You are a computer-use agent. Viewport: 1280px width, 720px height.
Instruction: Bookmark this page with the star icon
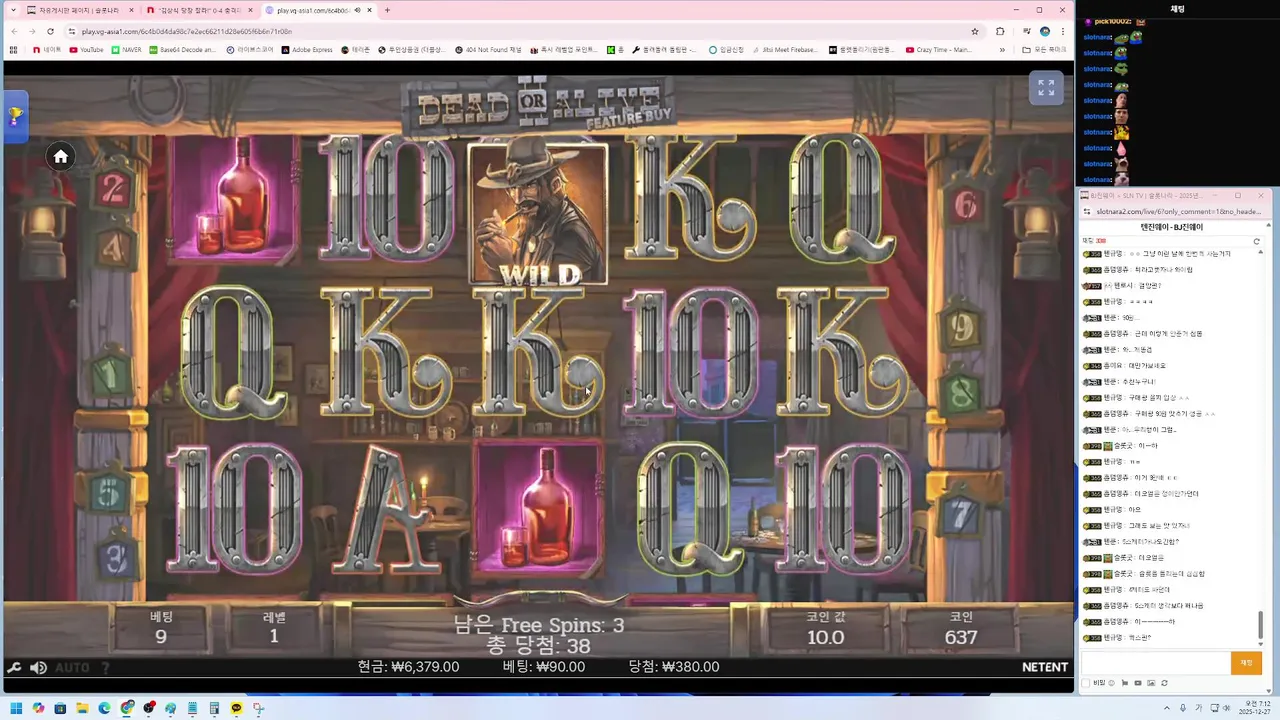(x=974, y=31)
